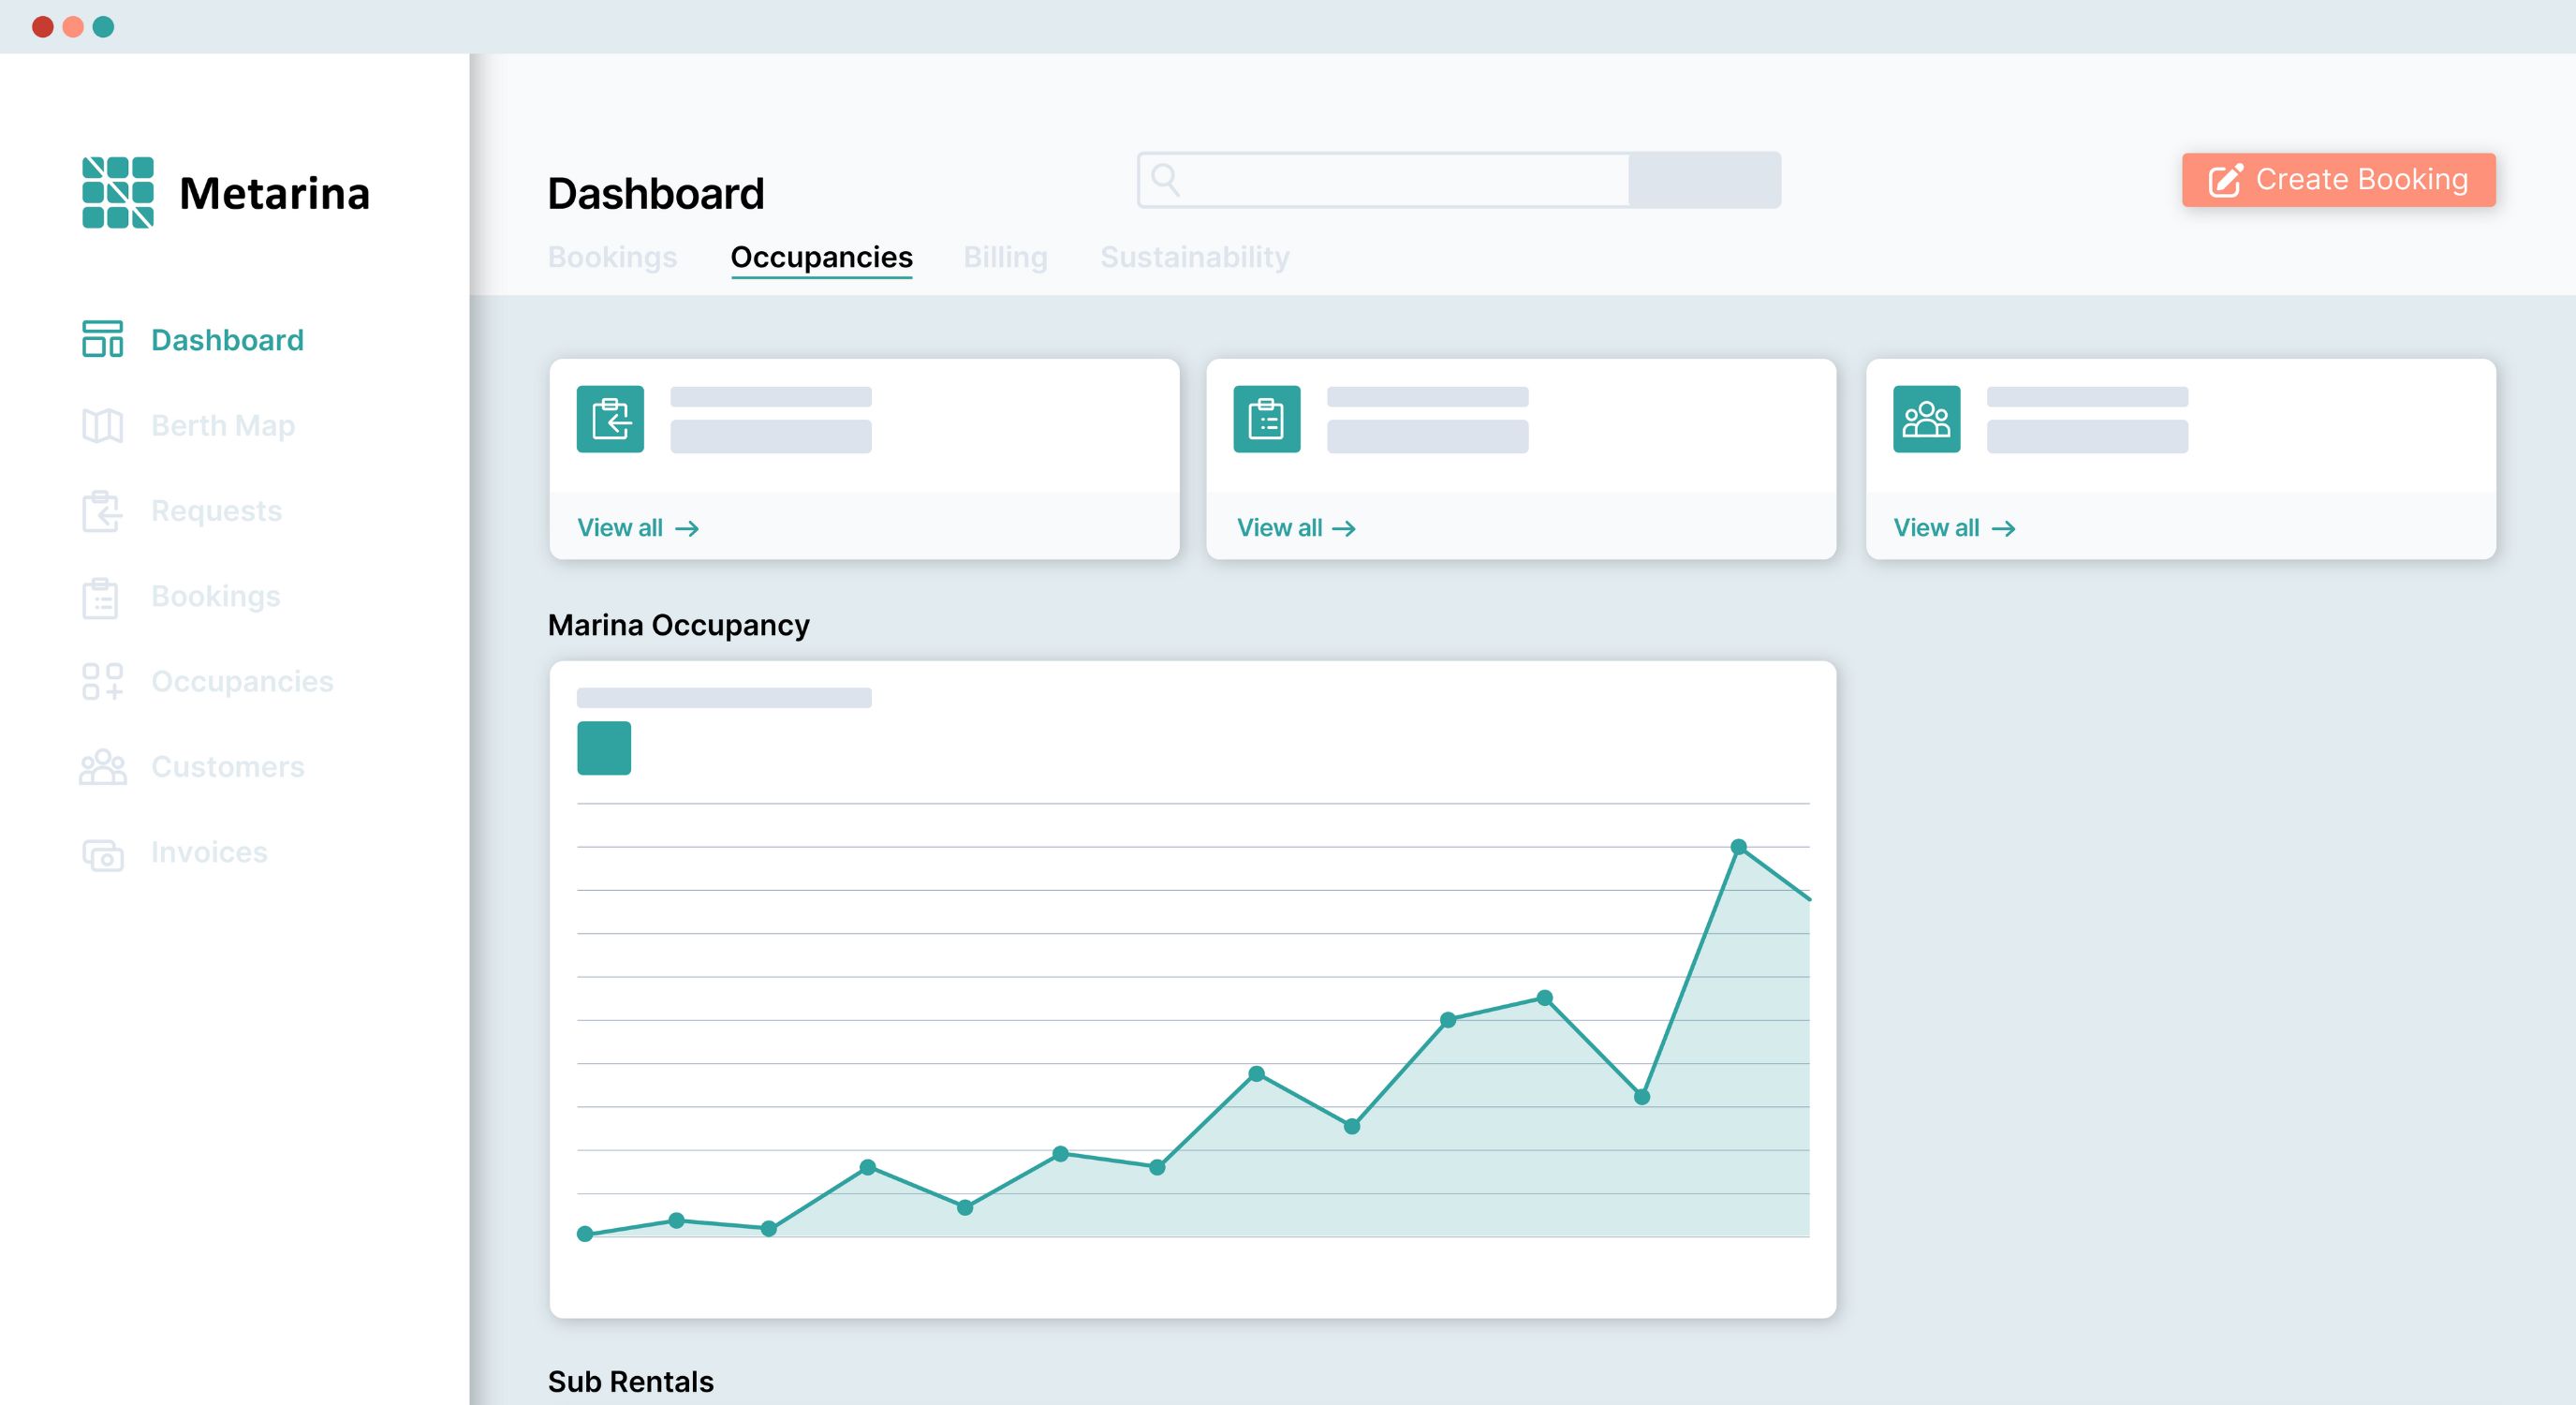The width and height of the screenshot is (2576, 1405).
Task: Open Invoices from the sidebar
Action: coord(209,852)
